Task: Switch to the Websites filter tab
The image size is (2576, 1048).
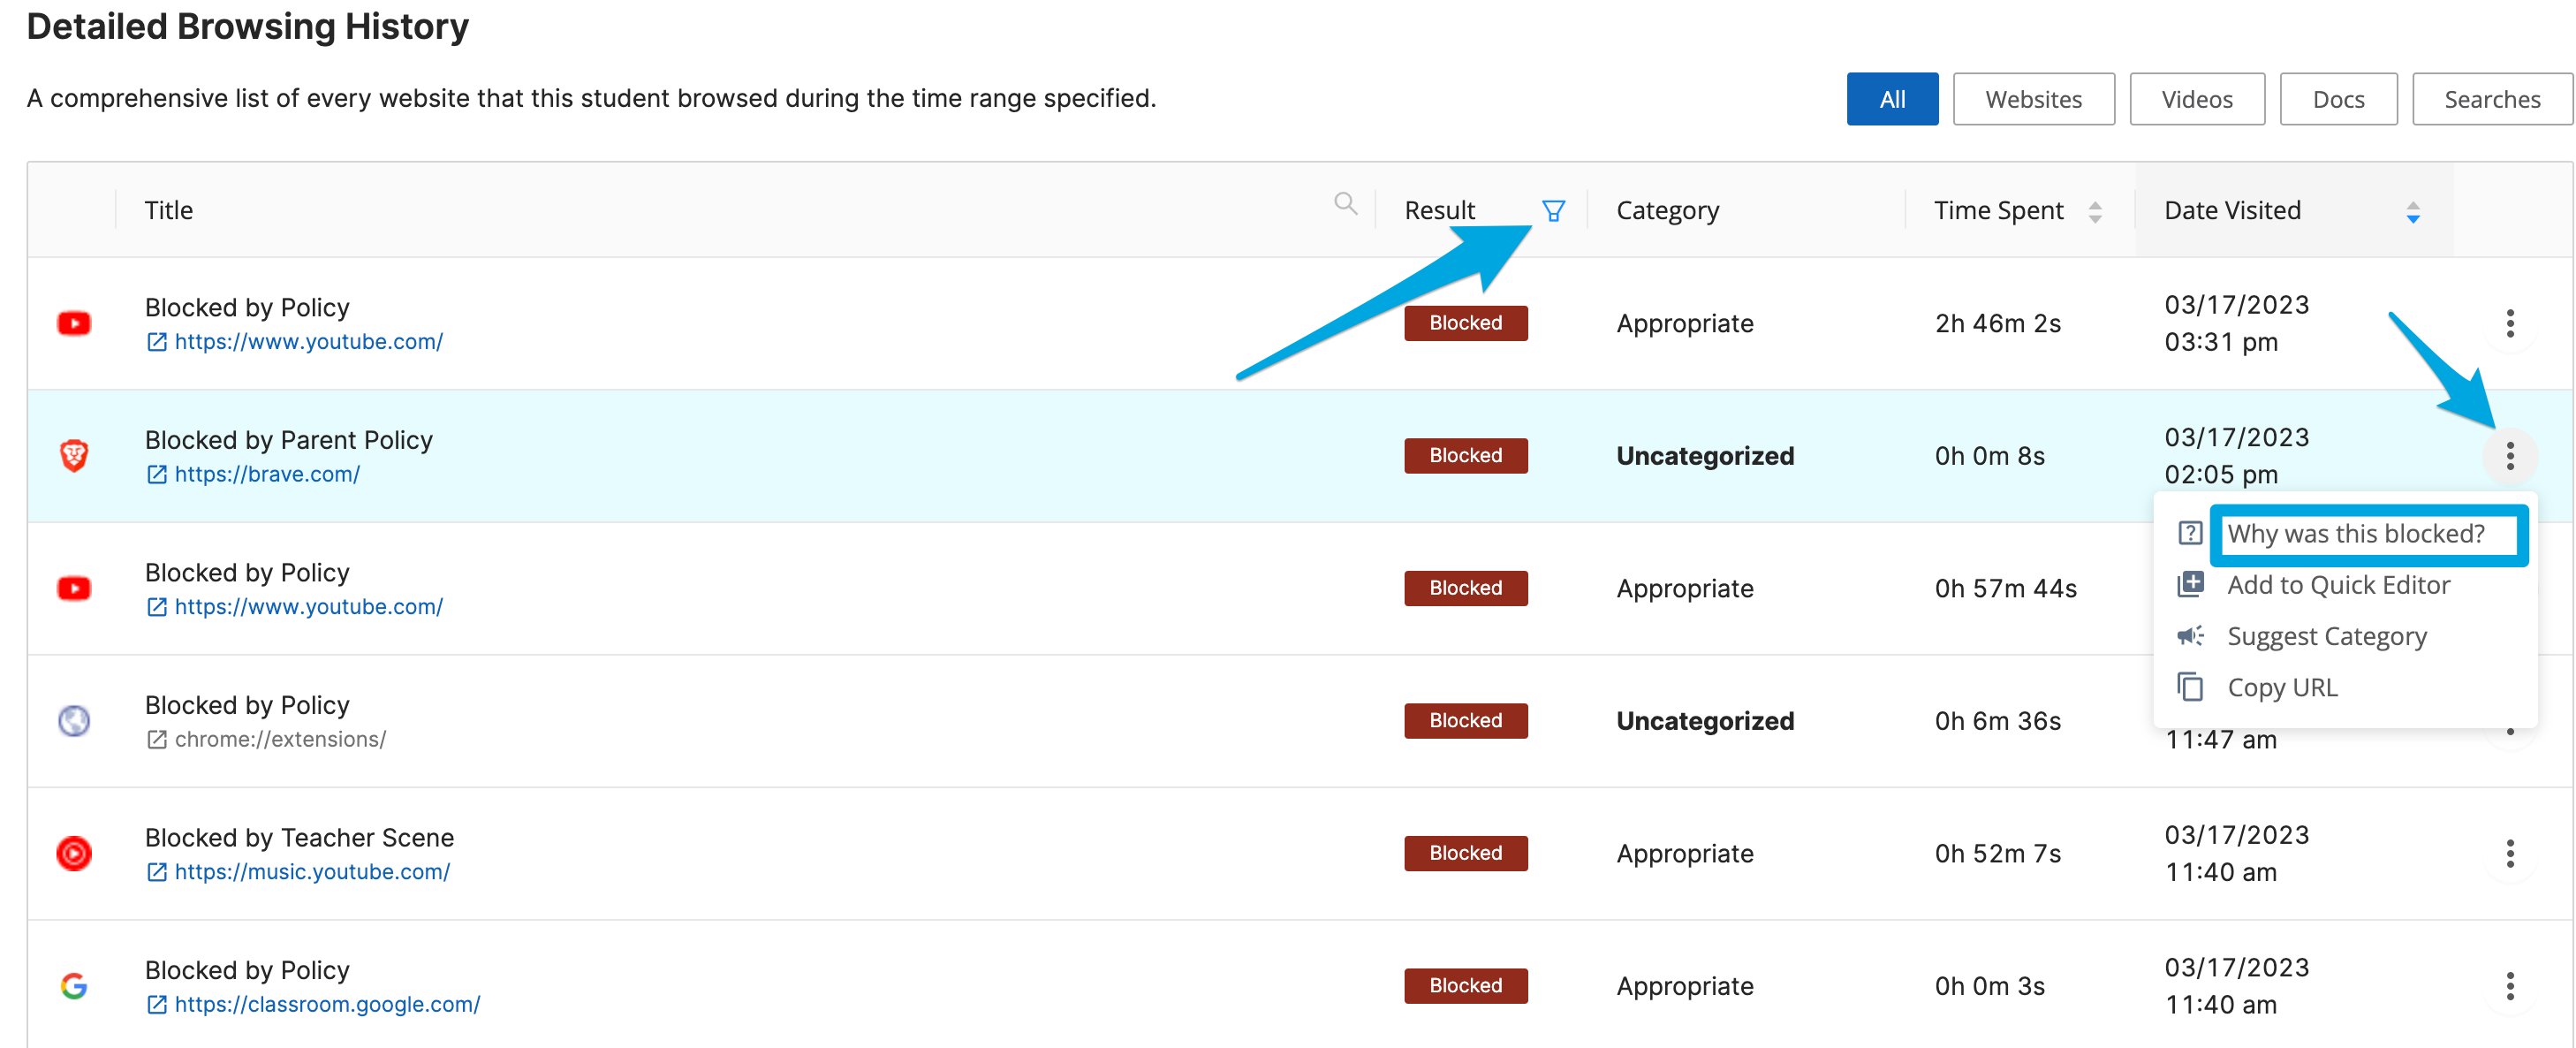Action: 2034,99
